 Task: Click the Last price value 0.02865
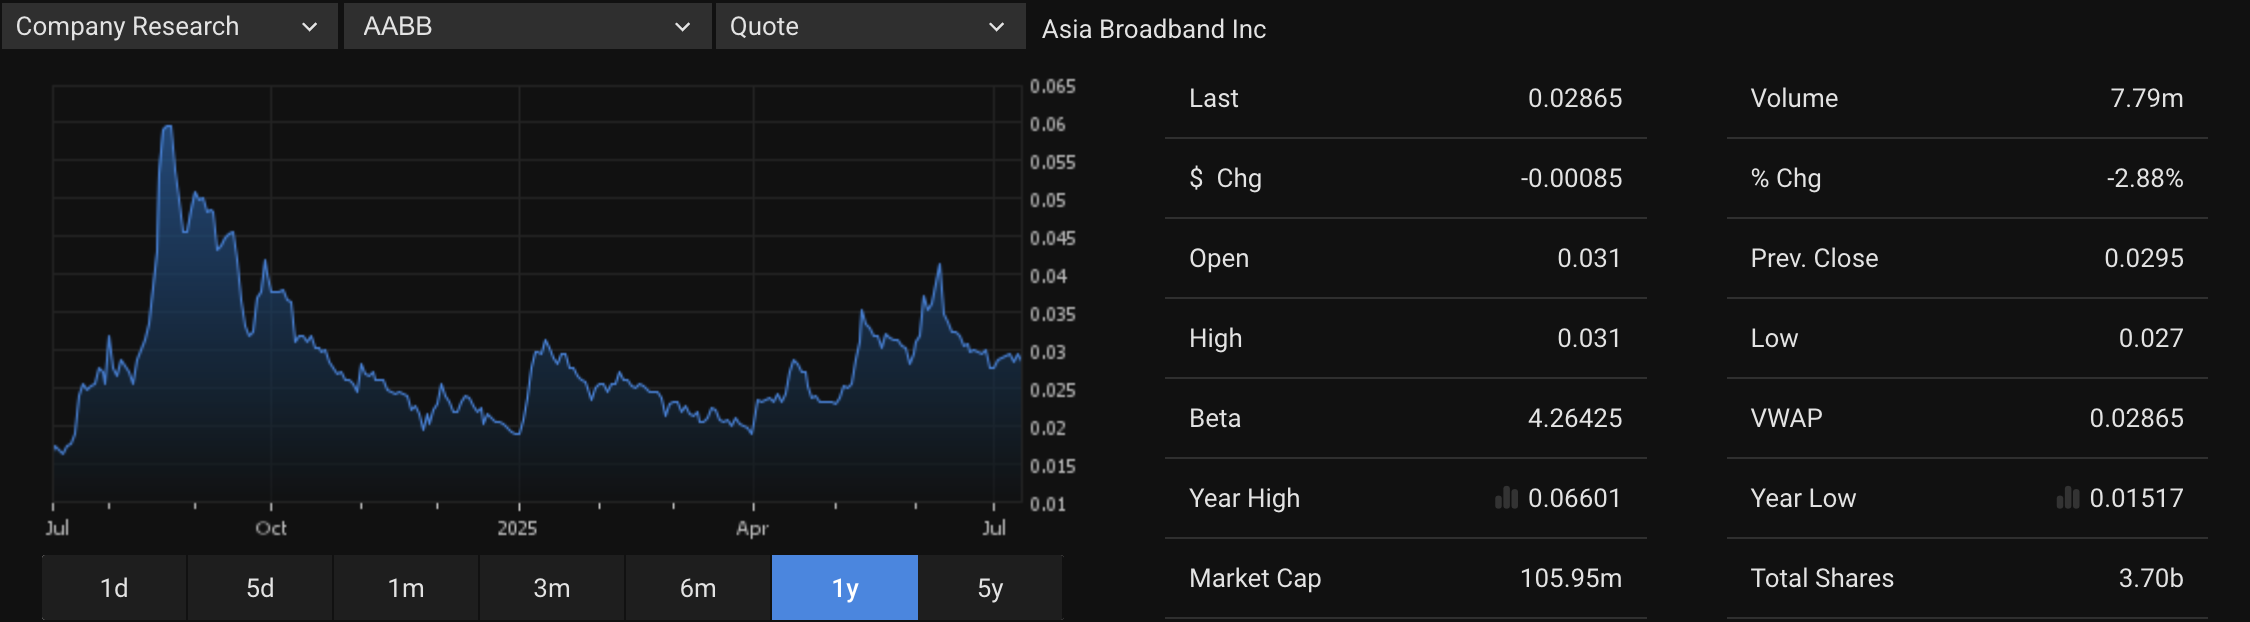pos(1574,98)
